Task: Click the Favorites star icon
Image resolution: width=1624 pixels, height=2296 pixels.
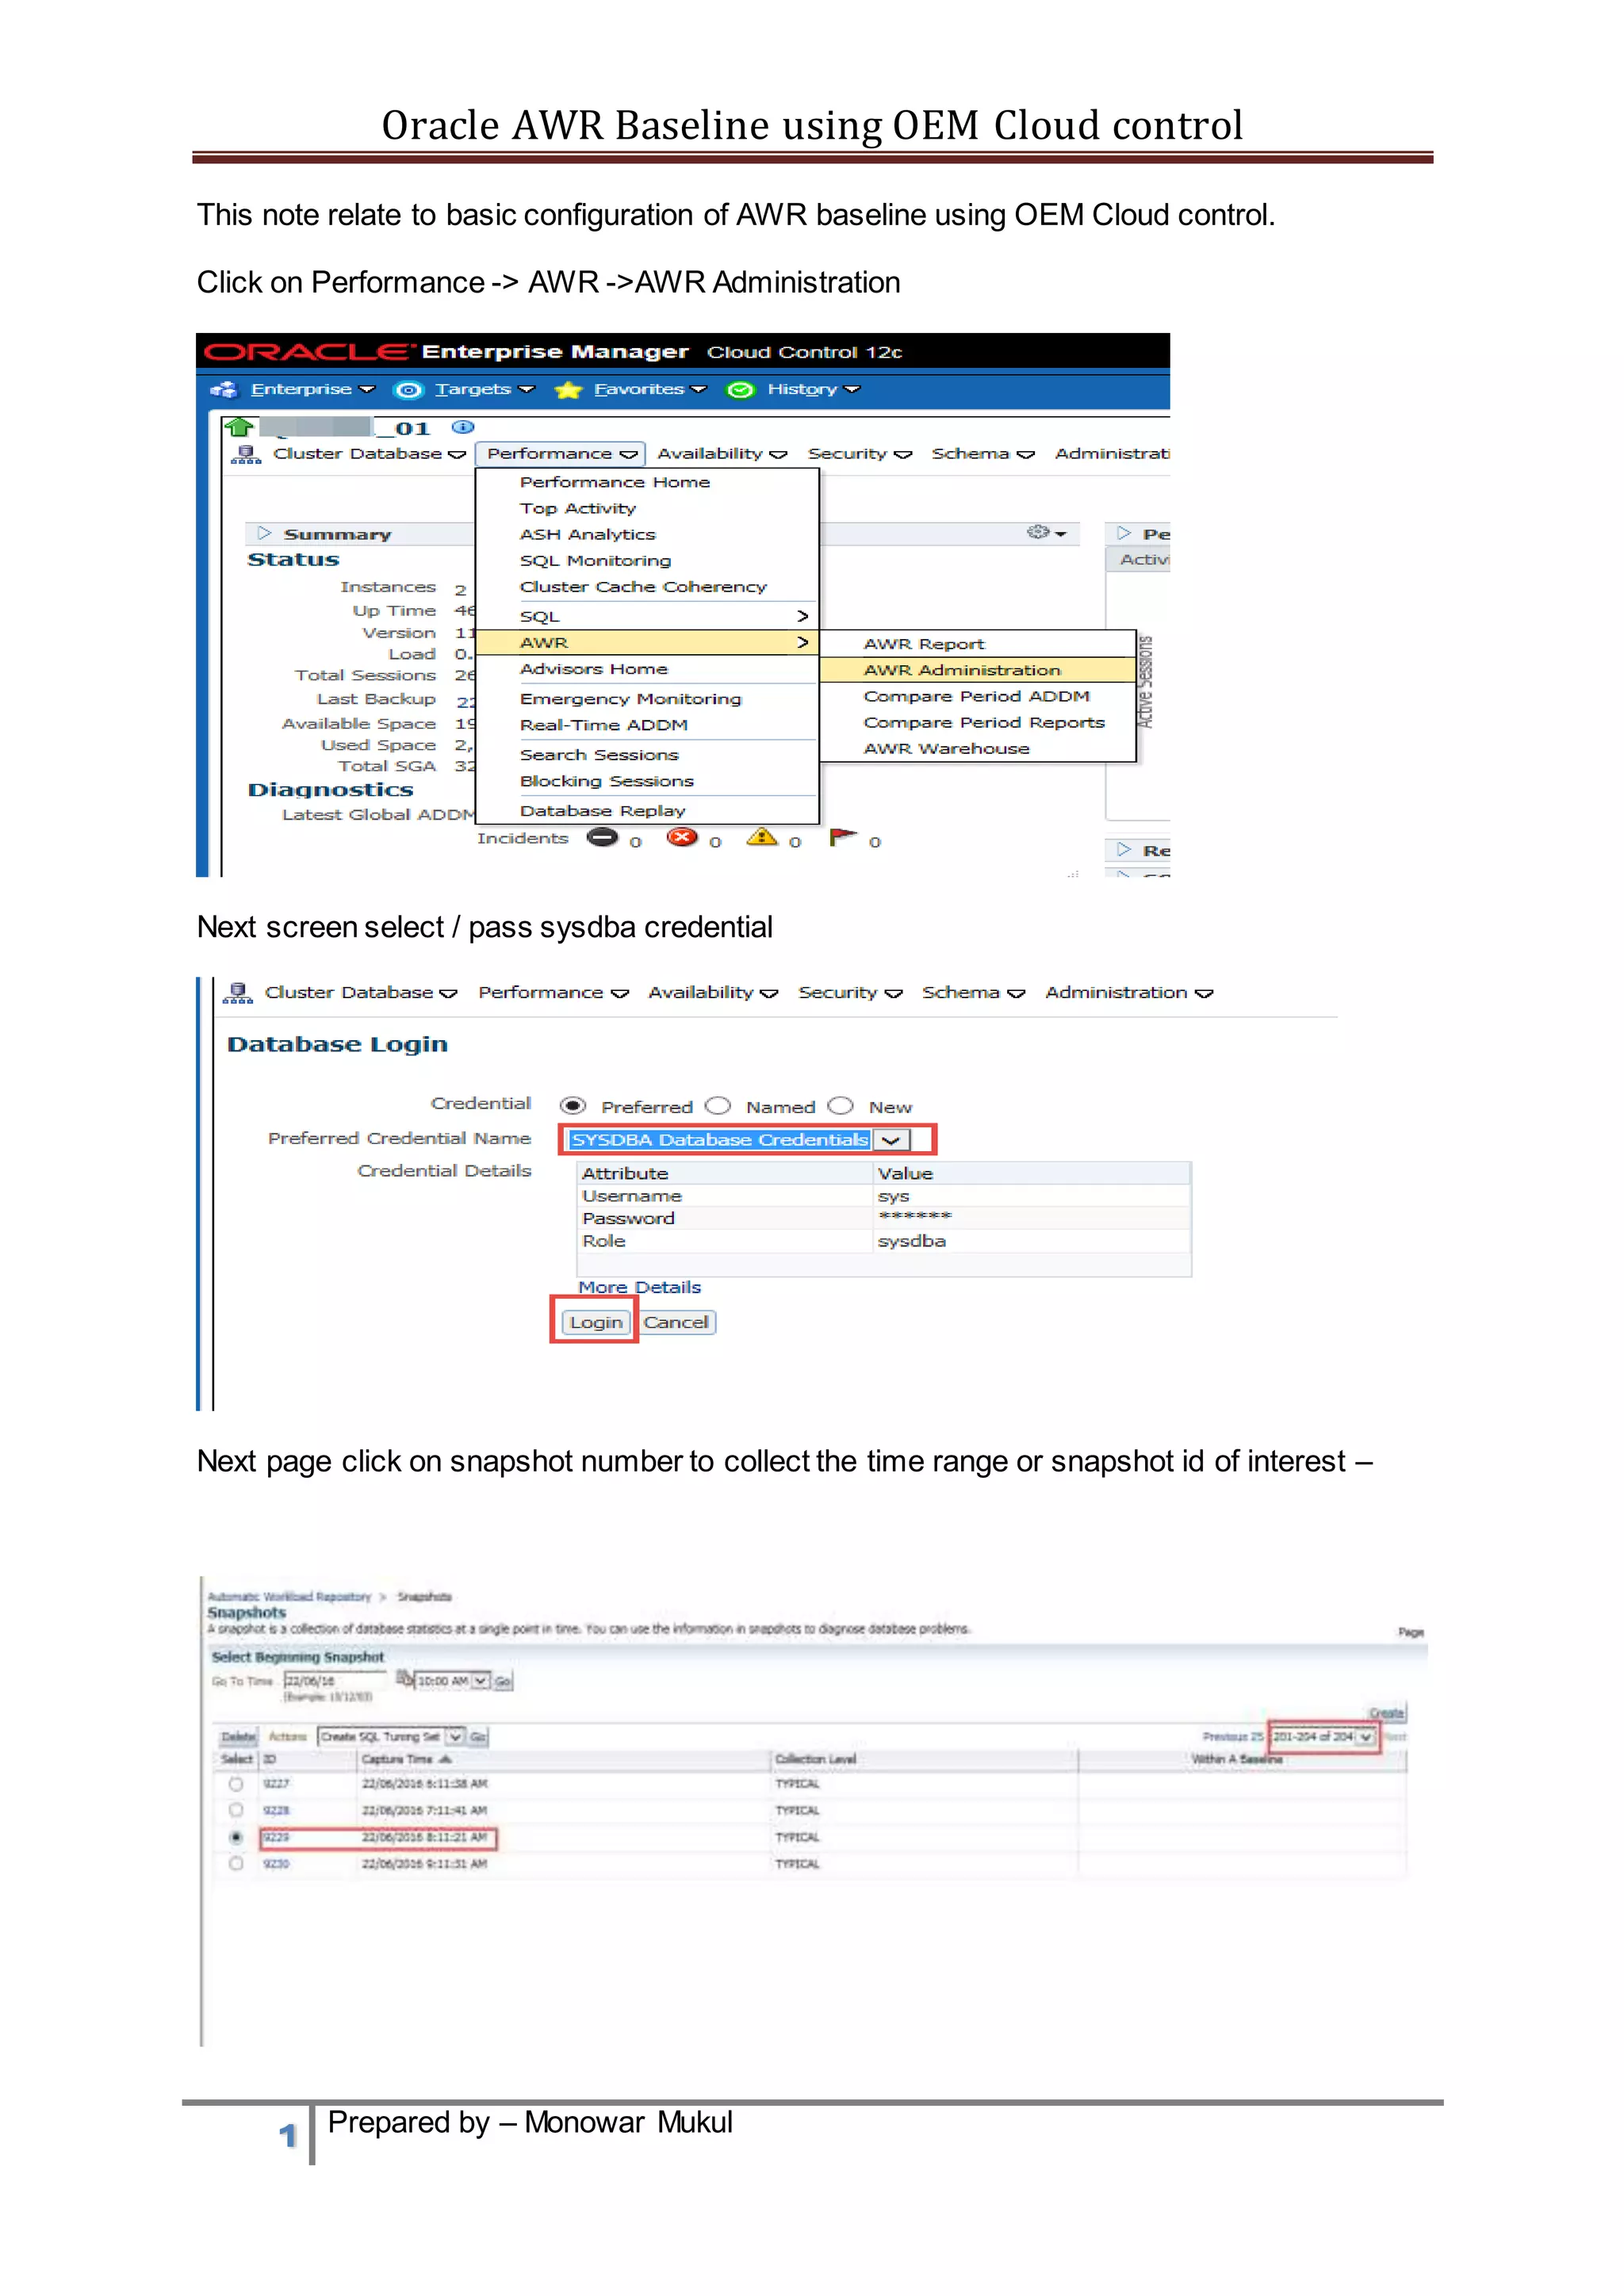Action: pos(568,390)
